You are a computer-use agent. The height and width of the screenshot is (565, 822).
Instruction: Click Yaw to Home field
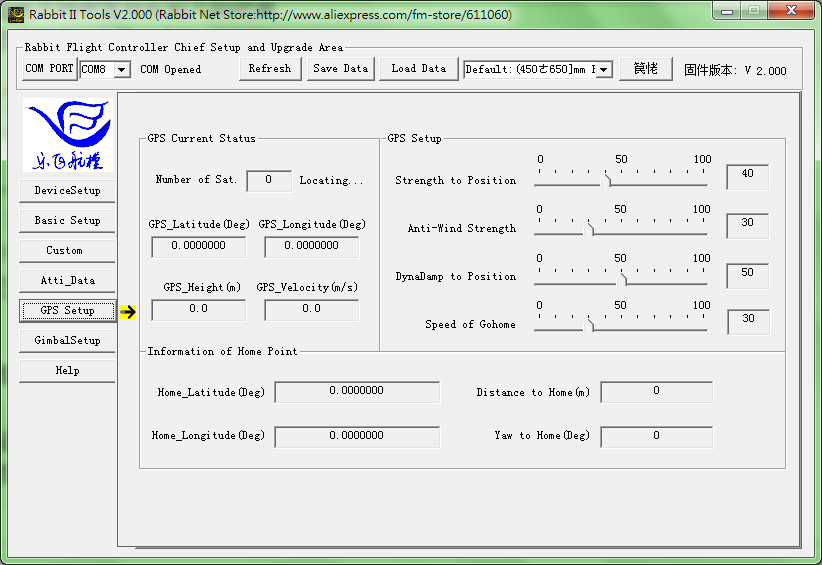pos(656,437)
